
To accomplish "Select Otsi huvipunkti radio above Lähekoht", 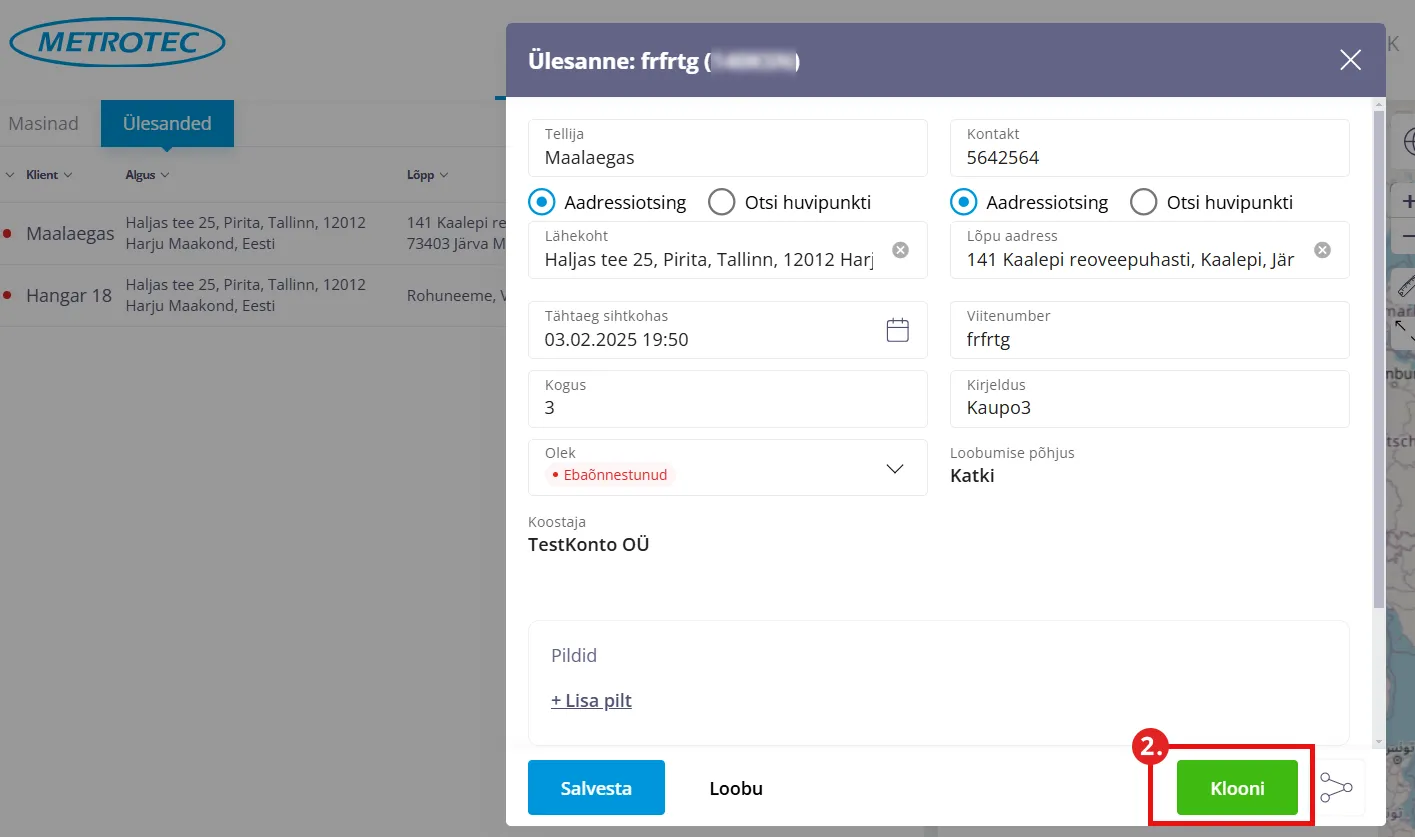I will 721,202.
